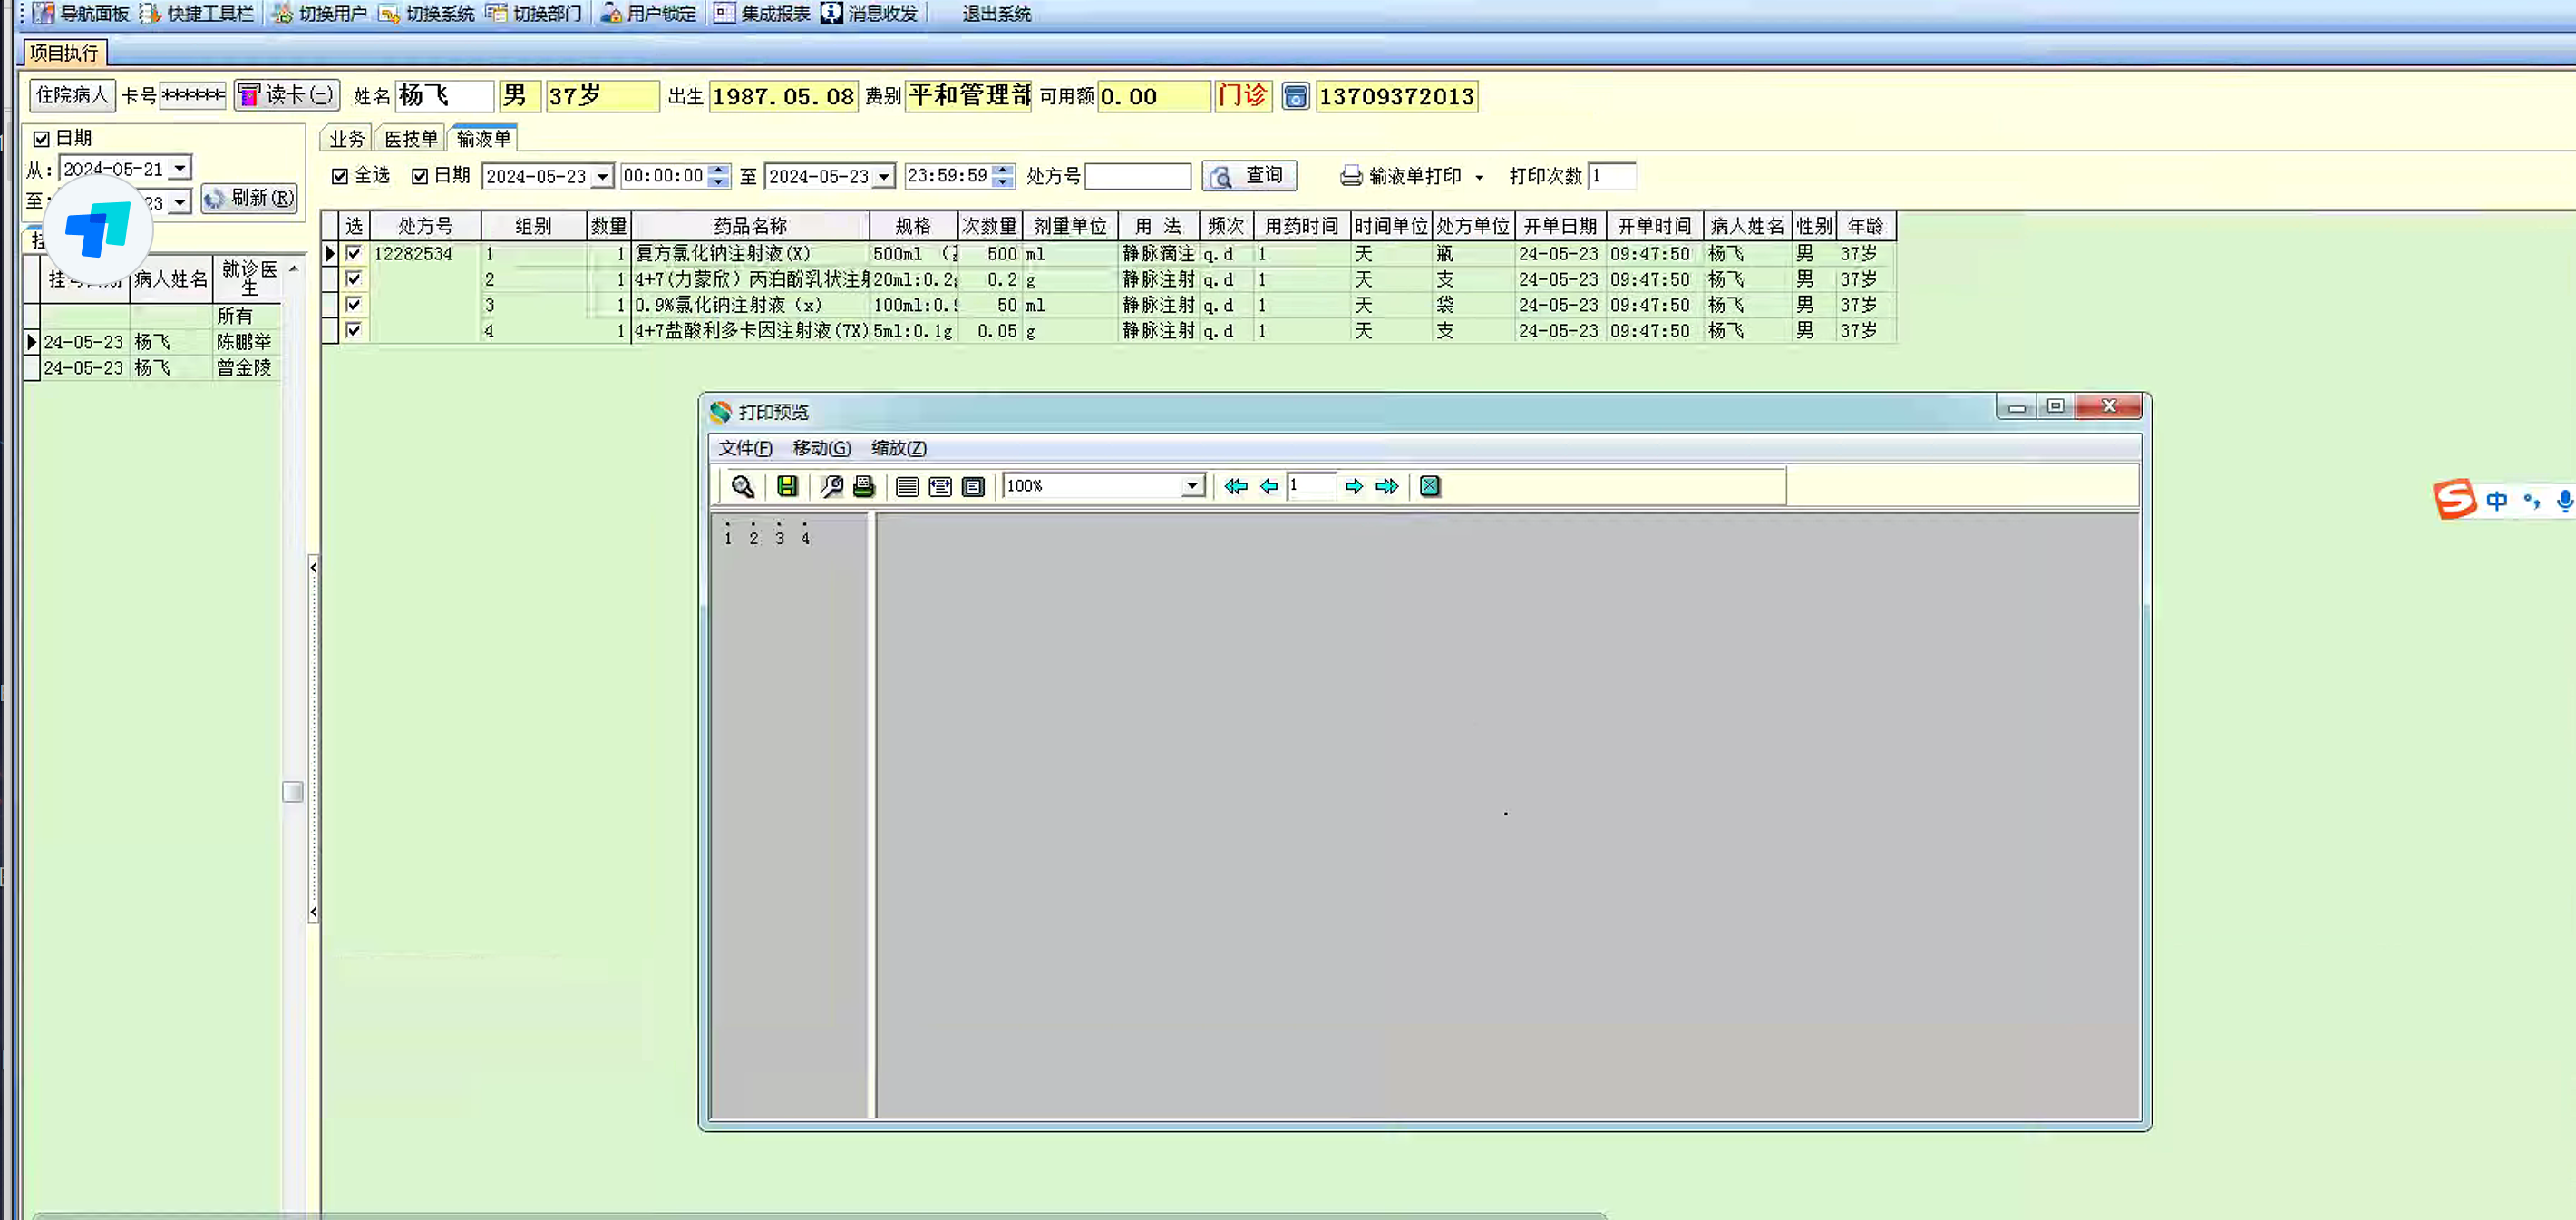Click the teal close-preview icon
This screenshot has width=2576, height=1220.
pyautogui.click(x=1430, y=486)
